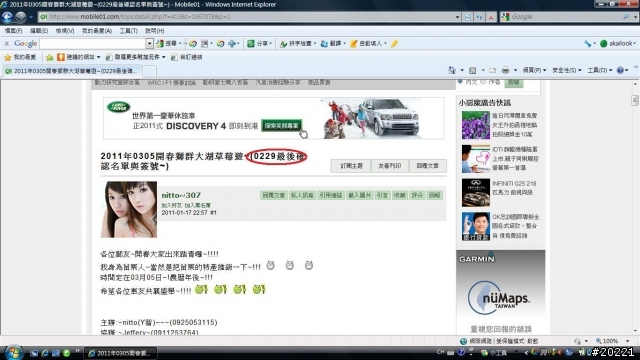
Task: Click the blue Help question mark icon
Action: click(620, 70)
